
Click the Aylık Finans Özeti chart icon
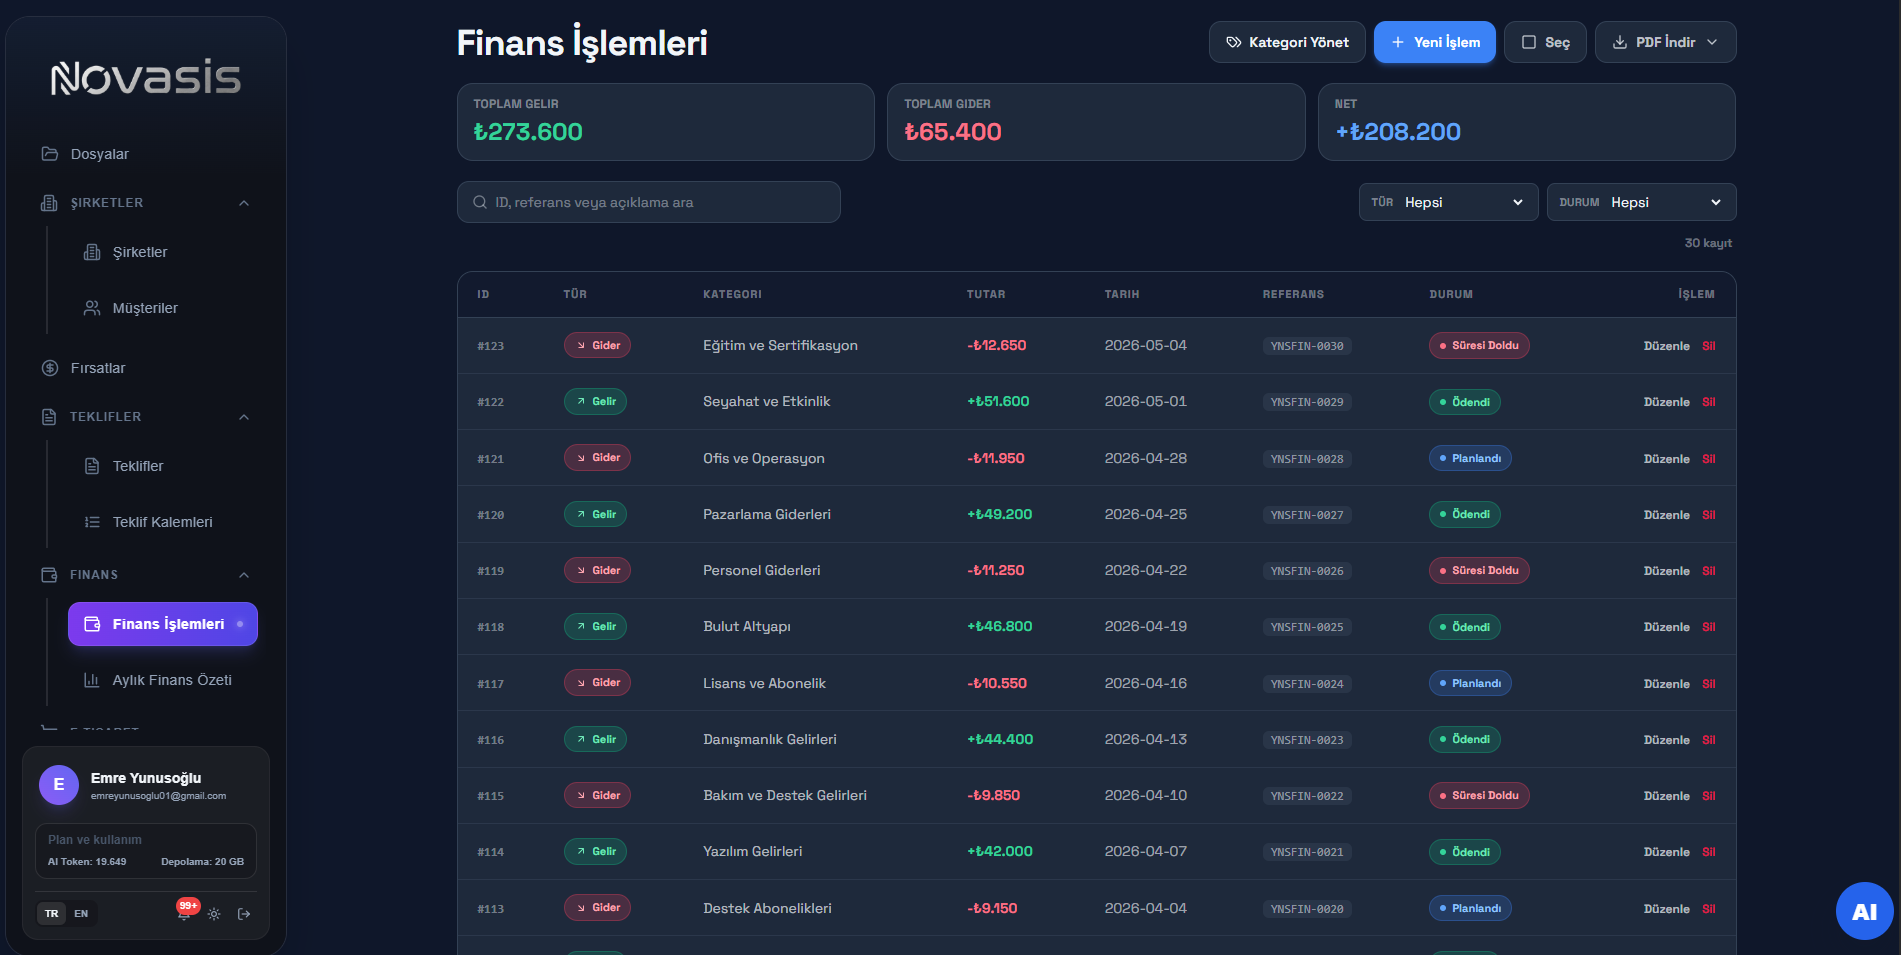pyautogui.click(x=92, y=680)
